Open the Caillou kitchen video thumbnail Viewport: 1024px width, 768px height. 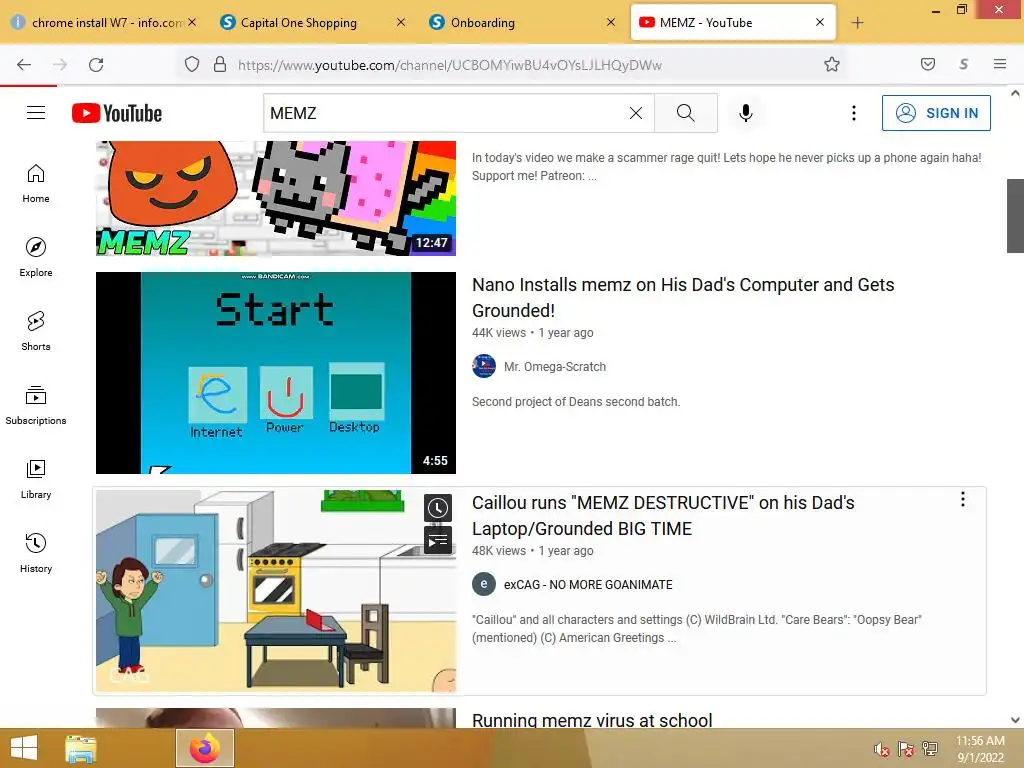point(276,591)
